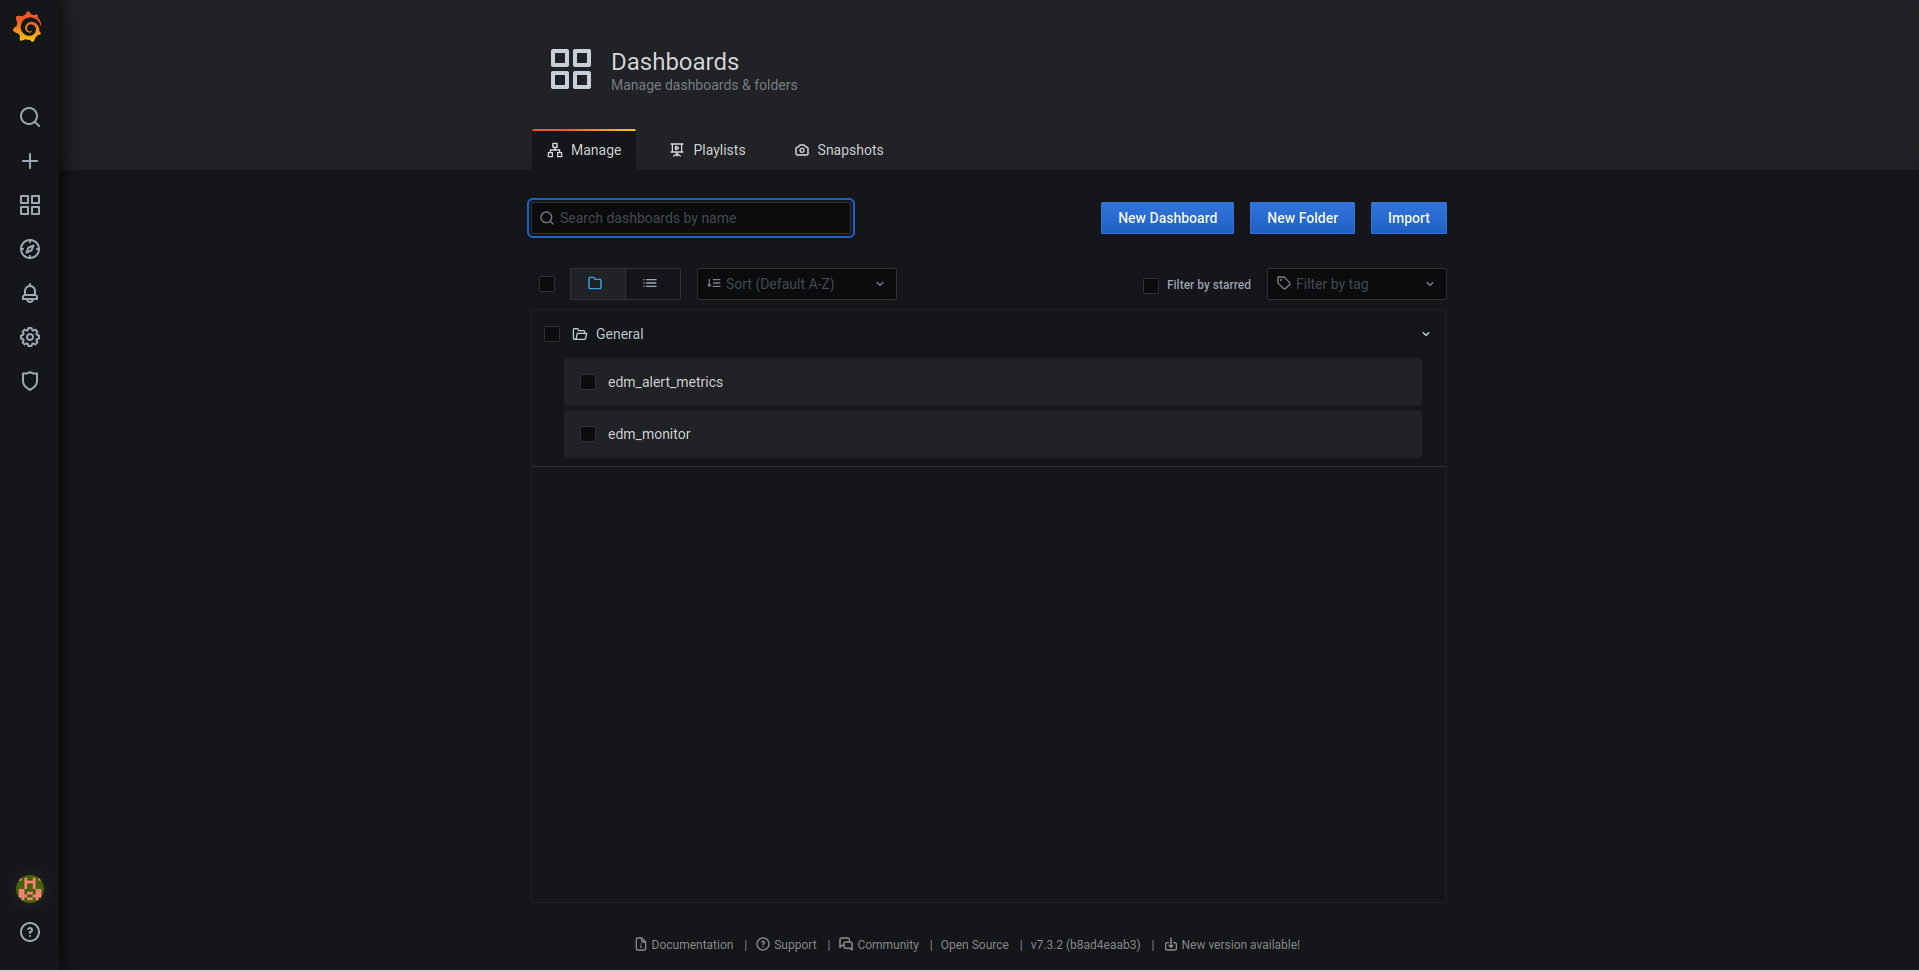Select the edm_monitor checkbox
This screenshot has height=971, width=1919.
(x=588, y=434)
